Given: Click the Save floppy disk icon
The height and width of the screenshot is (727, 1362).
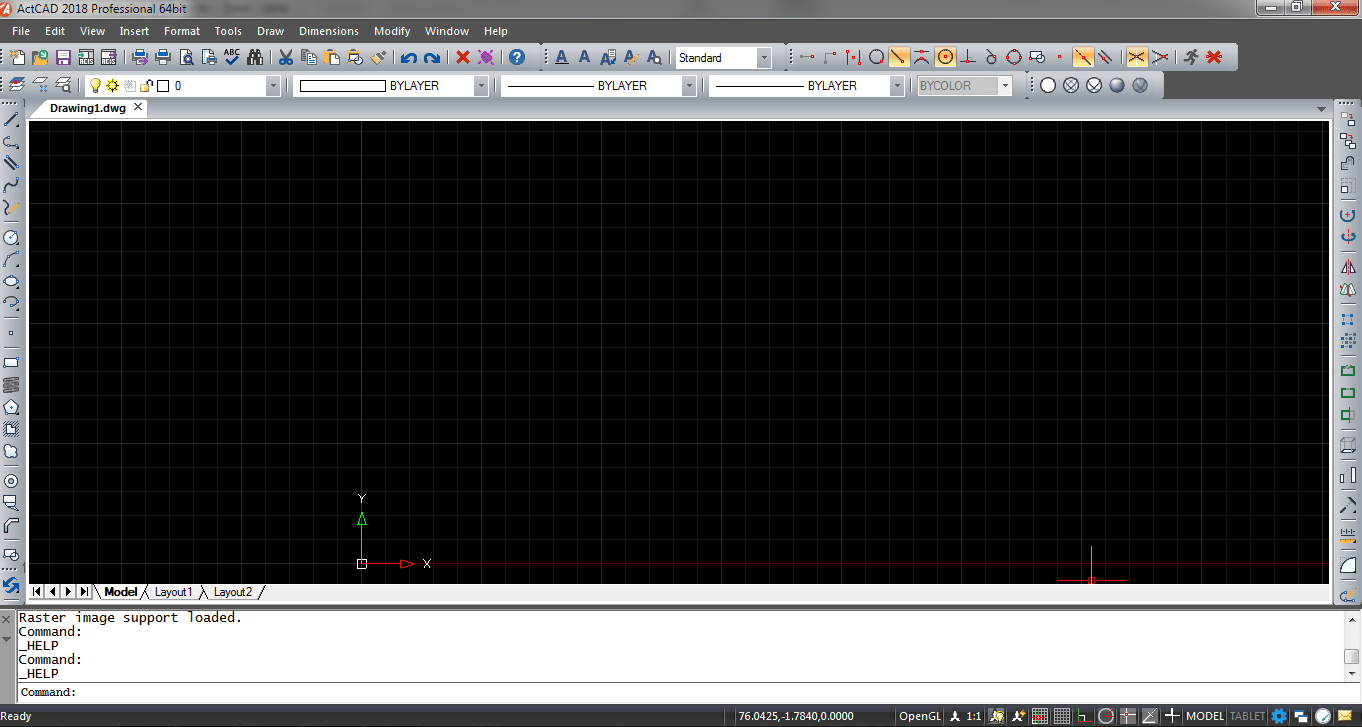Looking at the screenshot, I should [63, 58].
